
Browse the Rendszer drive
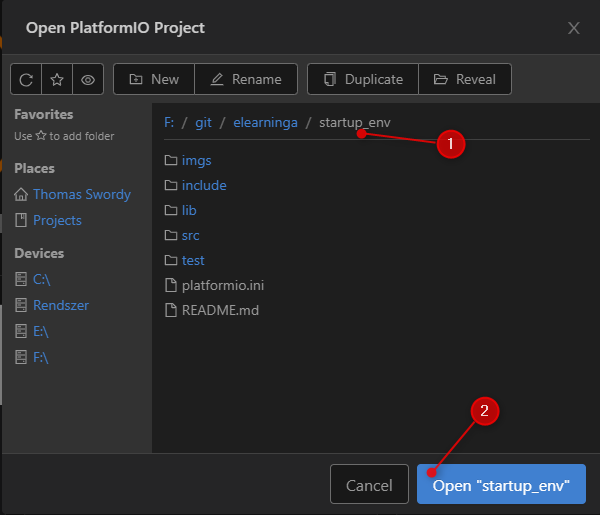tap(61, 305)
